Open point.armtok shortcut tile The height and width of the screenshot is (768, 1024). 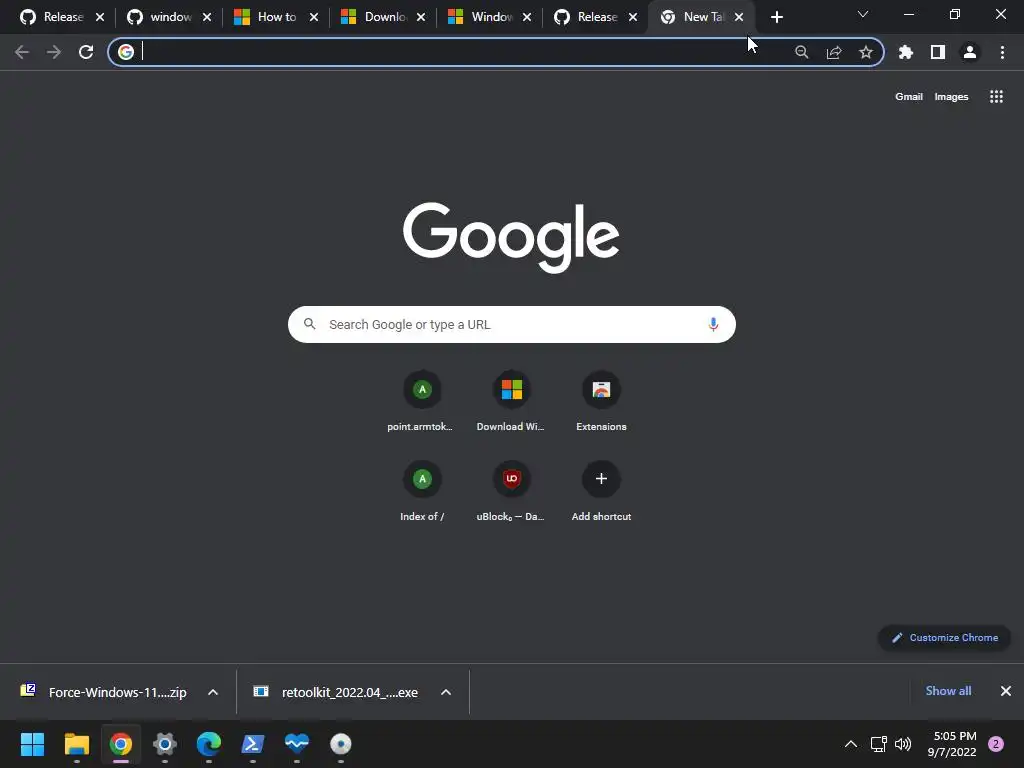[422, 400]
